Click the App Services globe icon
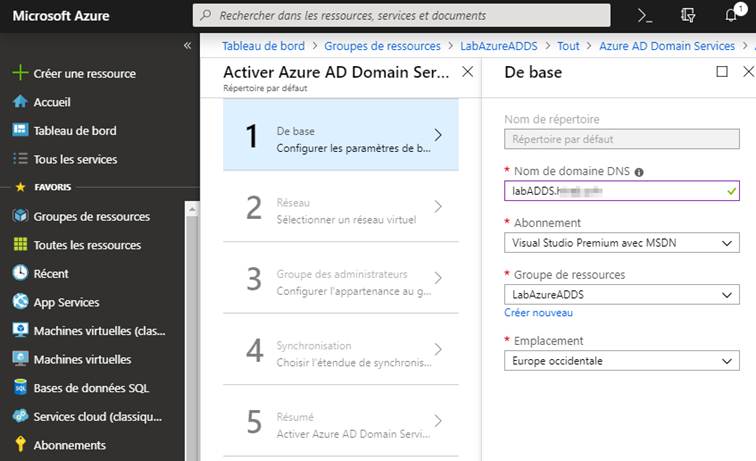 20,301
